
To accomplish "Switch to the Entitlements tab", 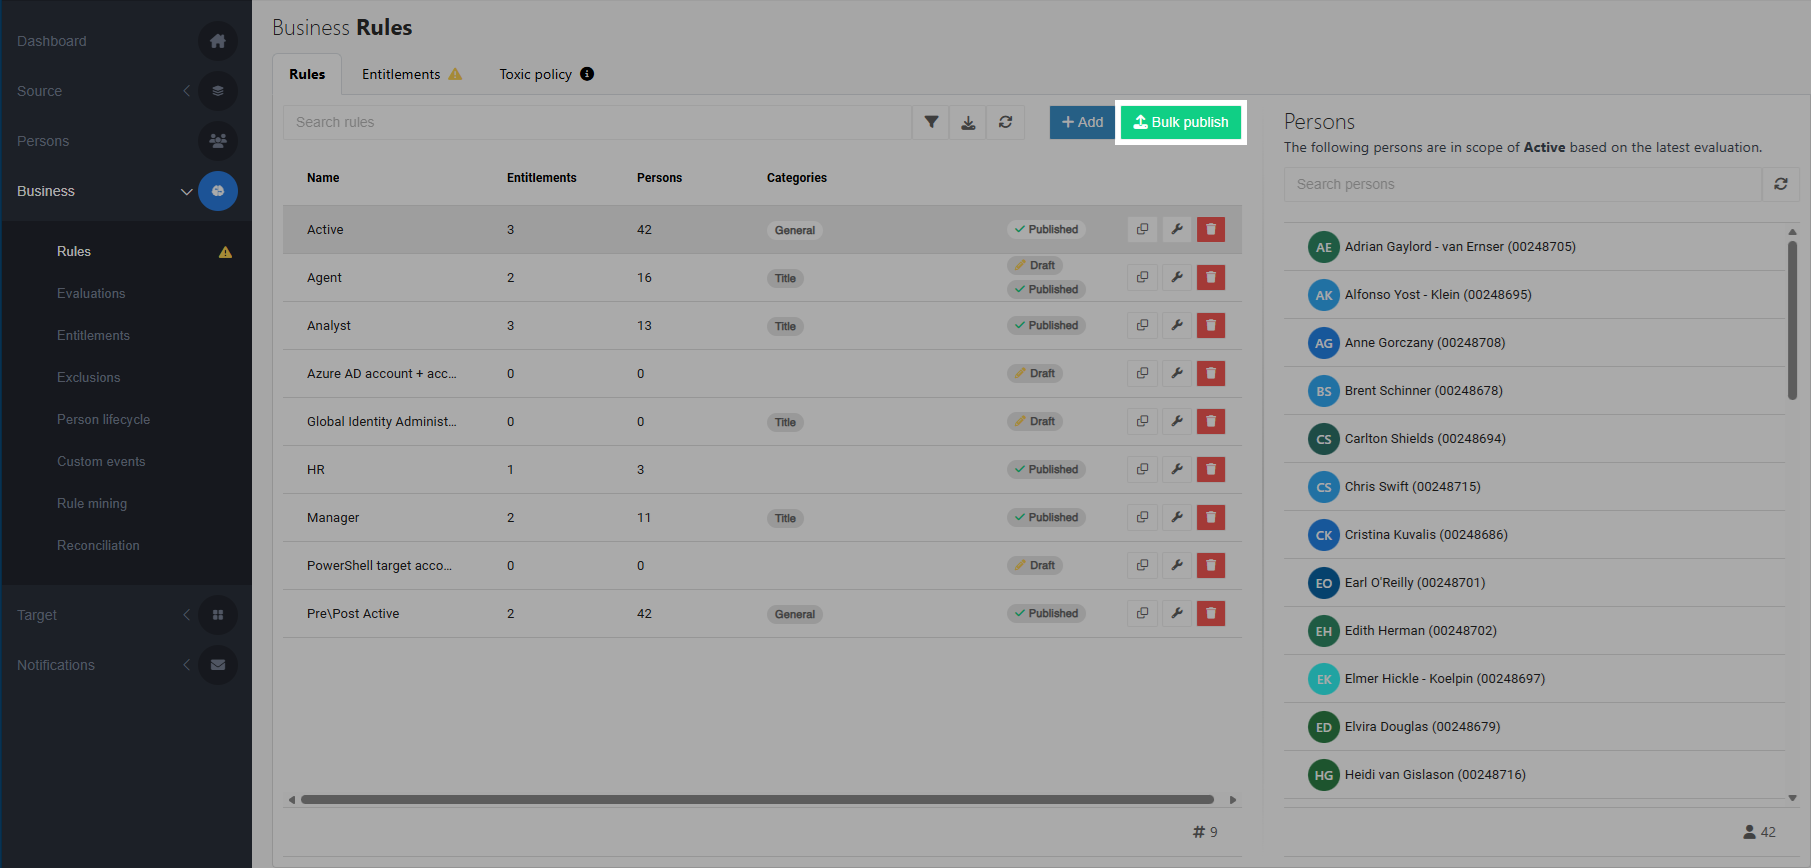I will [x=411, y=74].
